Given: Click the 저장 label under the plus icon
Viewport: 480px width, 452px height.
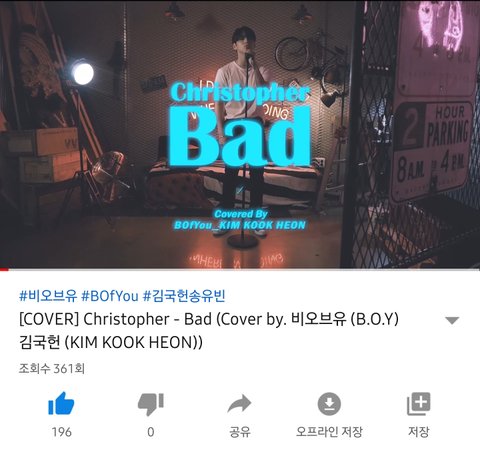Looking at the screenshot, I should (419, 432).
